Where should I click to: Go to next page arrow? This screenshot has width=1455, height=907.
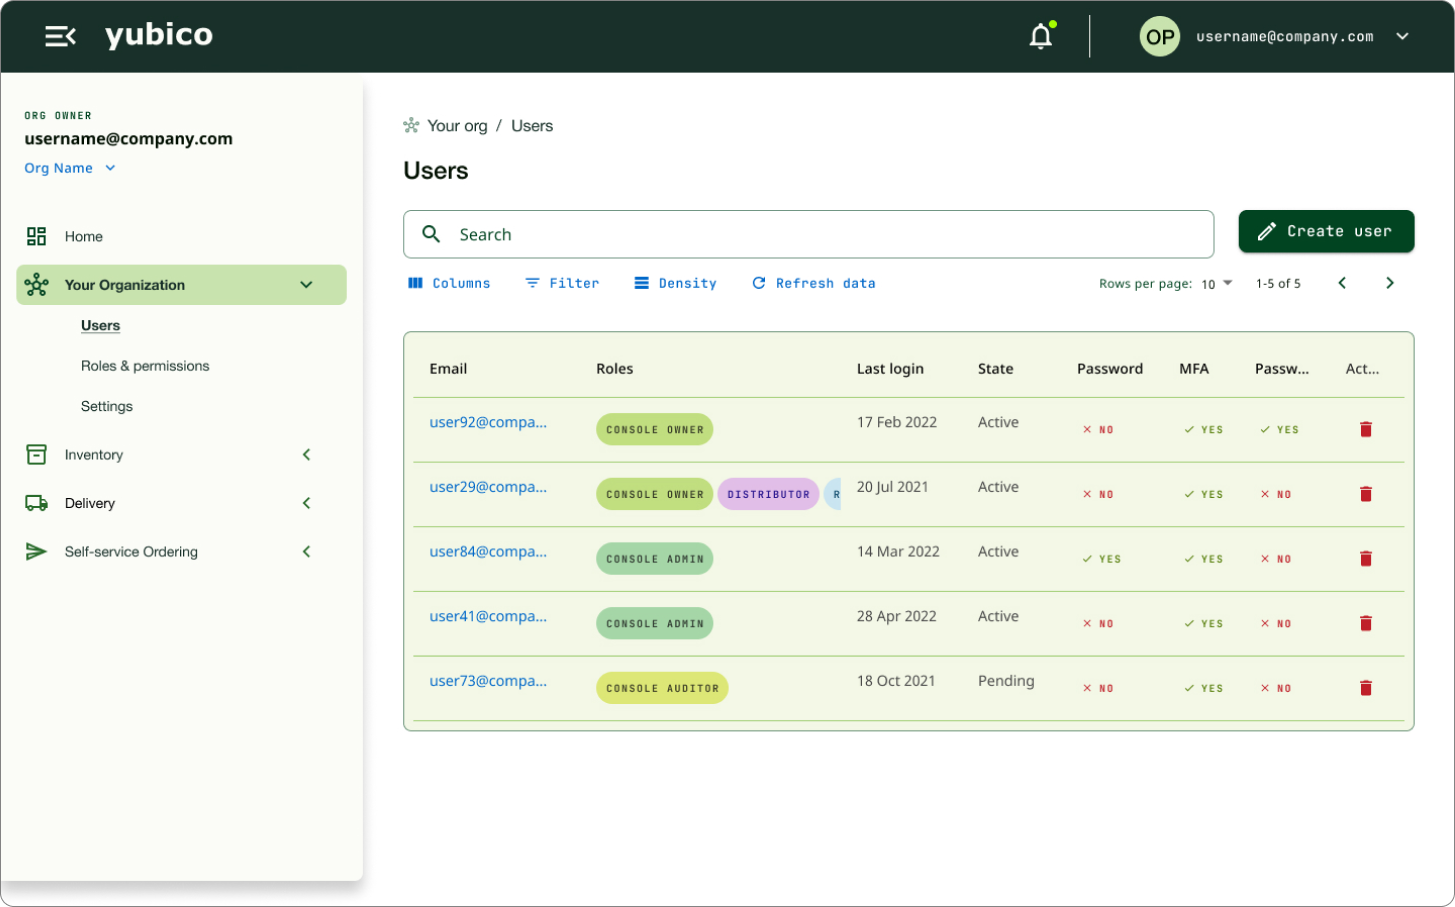[x=1389, y=283]
